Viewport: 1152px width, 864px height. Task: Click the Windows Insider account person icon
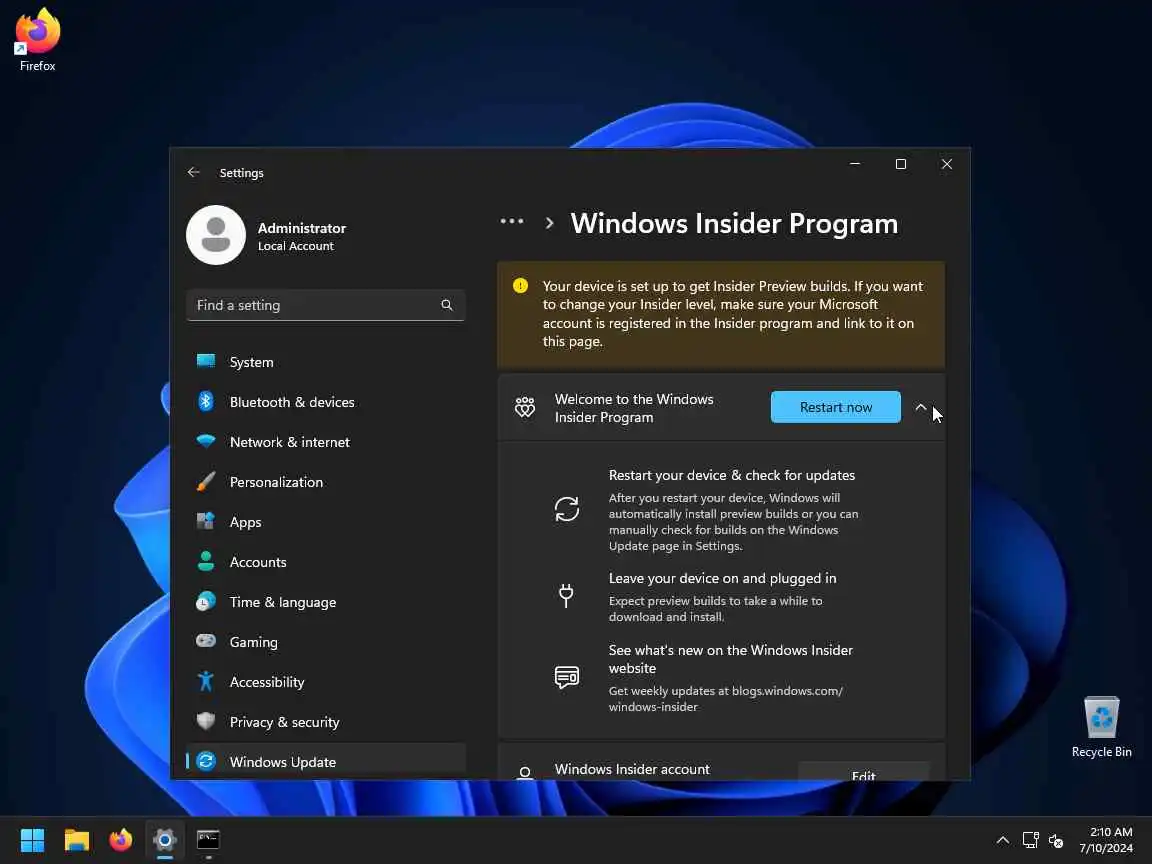[x=525, y=773]
